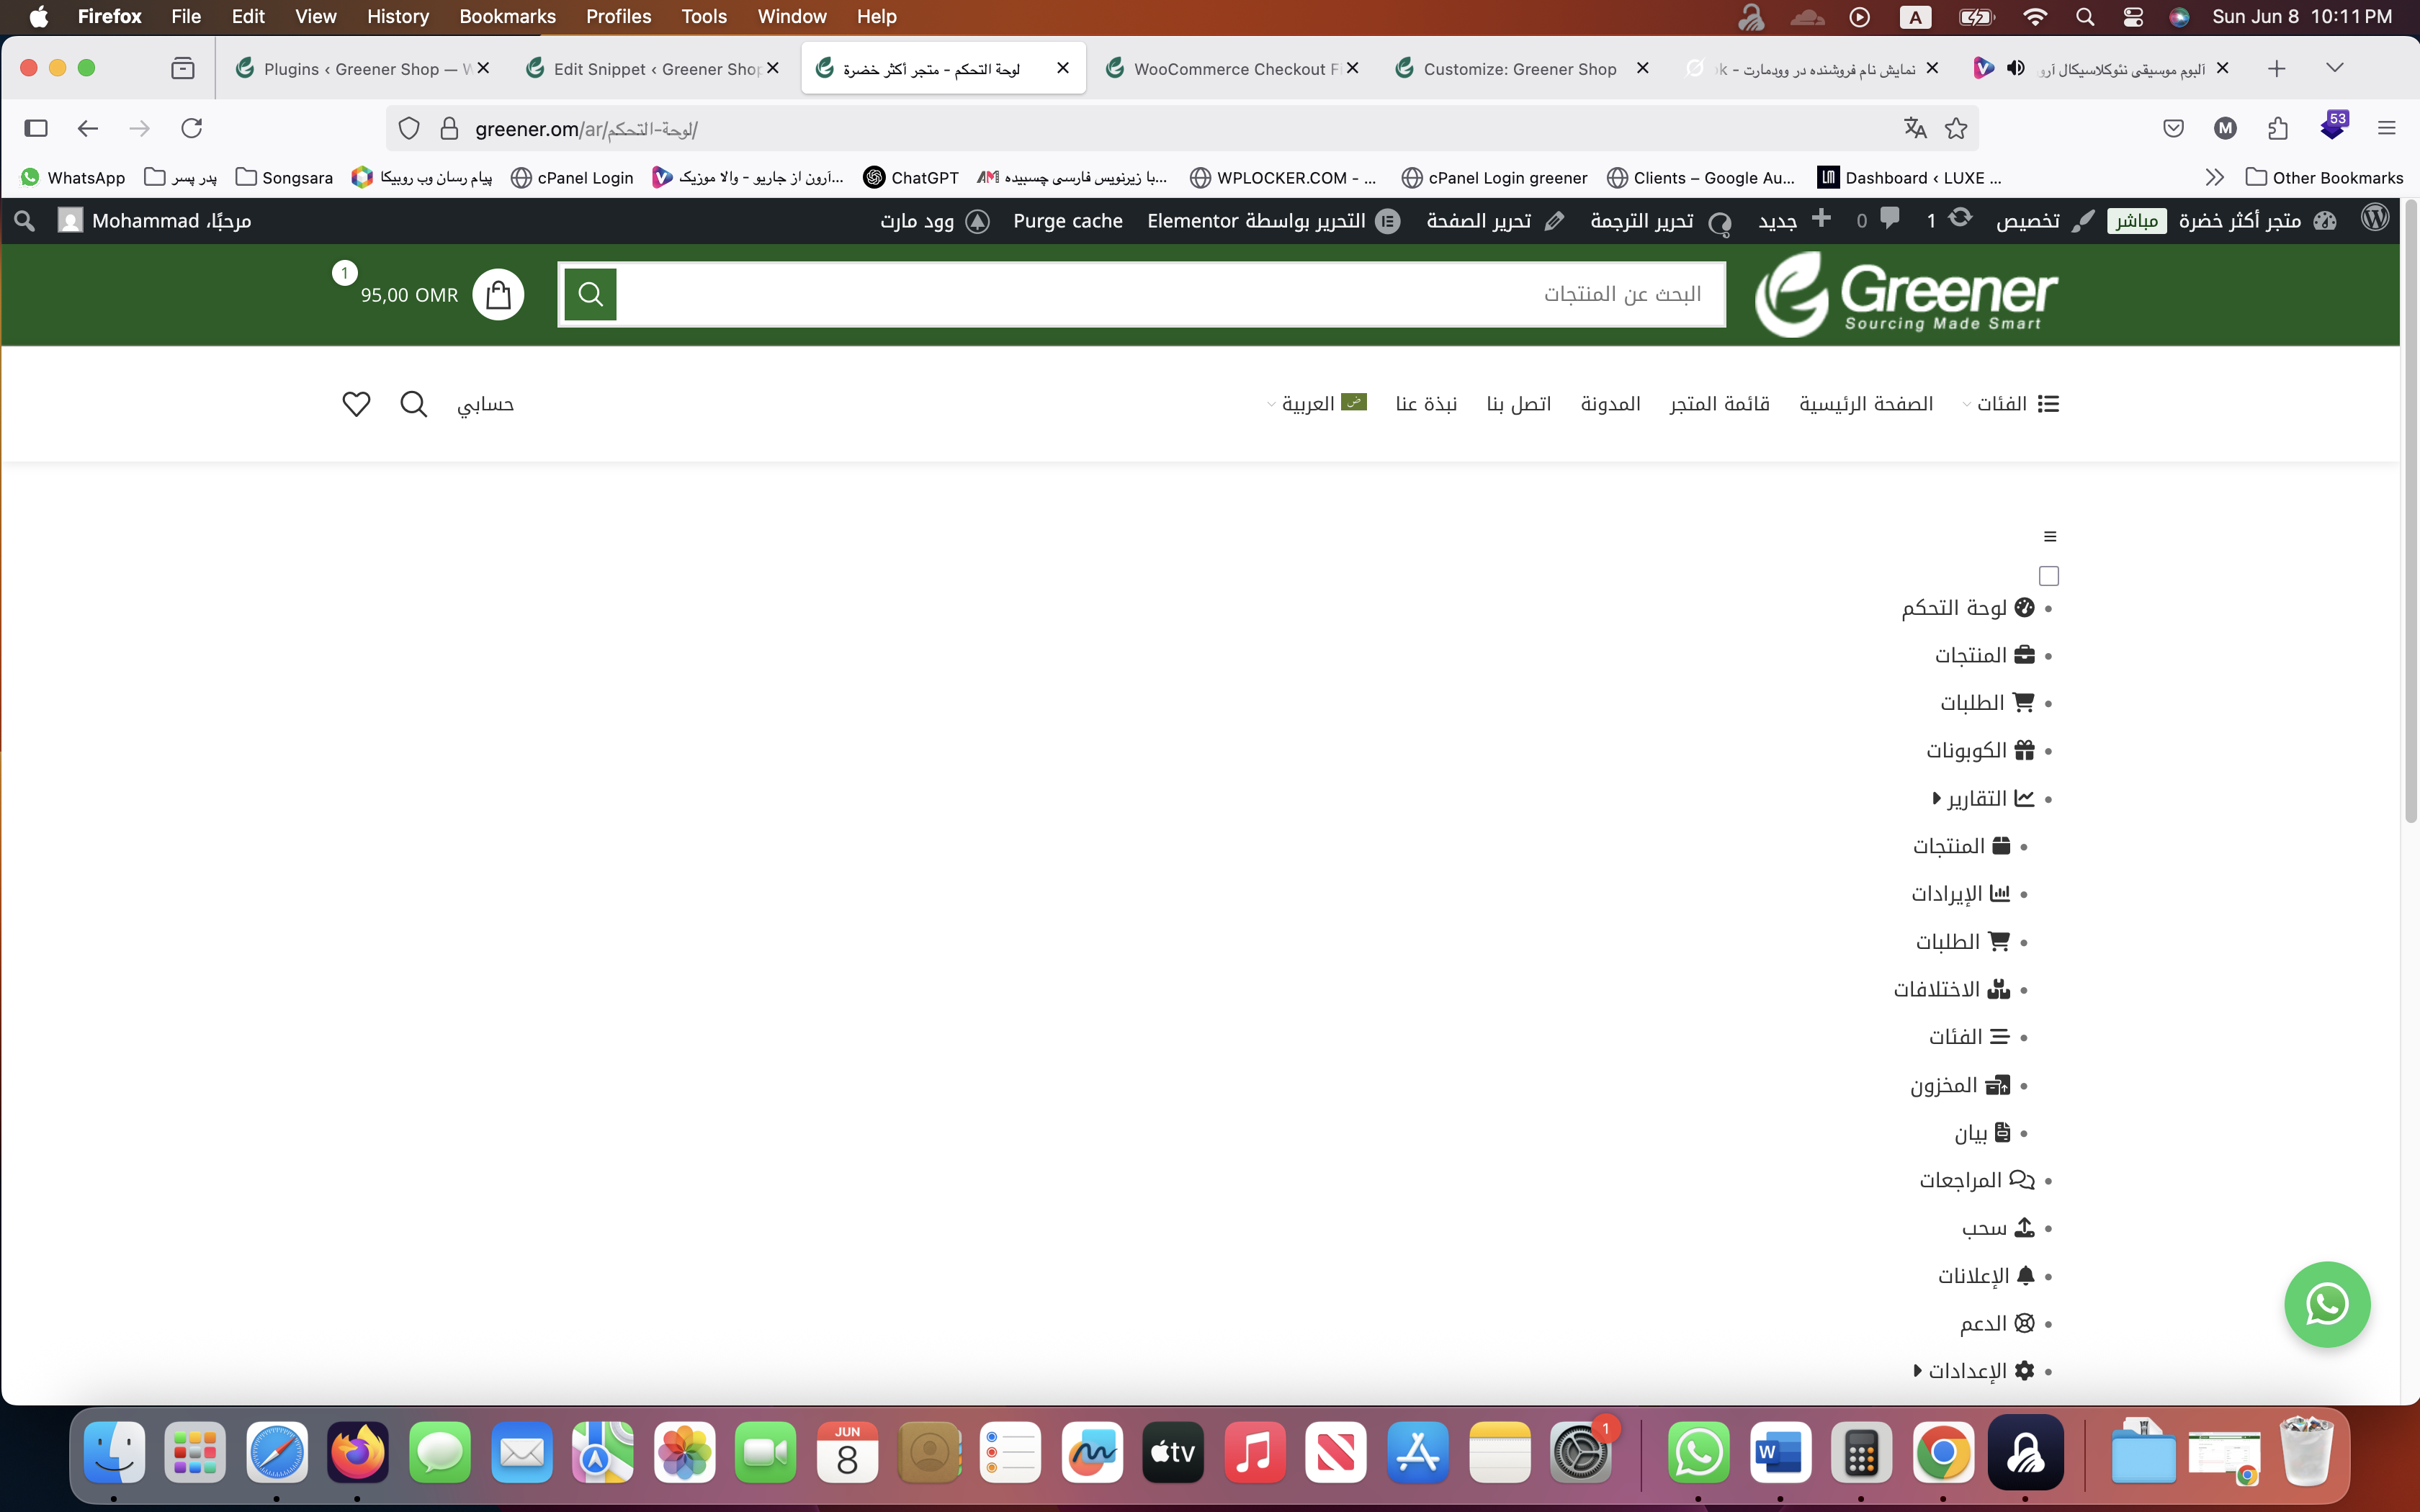Open Safari from the Dock
The height and width of the screenshot is (1512, 2420).
click(x=277, y=1452)
